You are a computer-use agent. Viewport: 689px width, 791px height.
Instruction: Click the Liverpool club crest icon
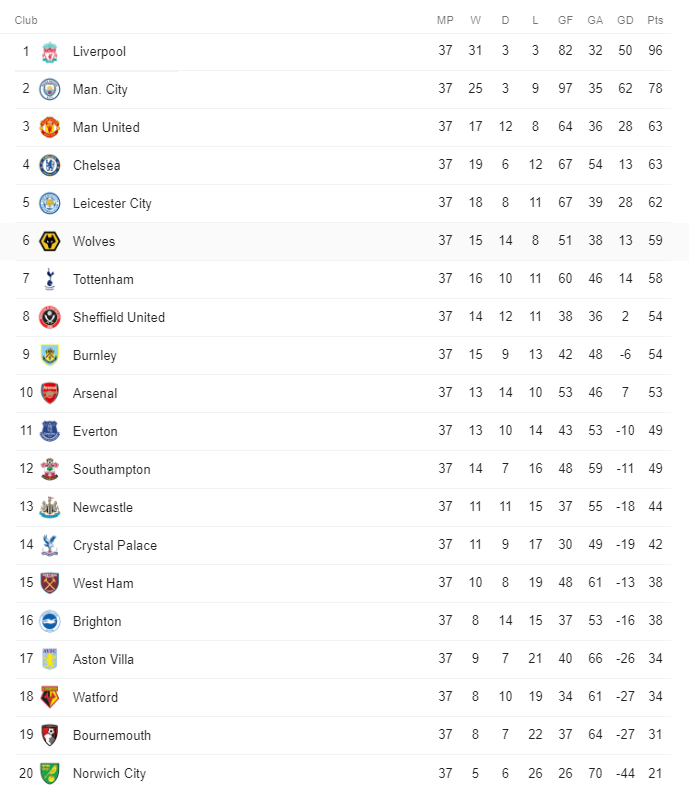click(x=49, y=52)
